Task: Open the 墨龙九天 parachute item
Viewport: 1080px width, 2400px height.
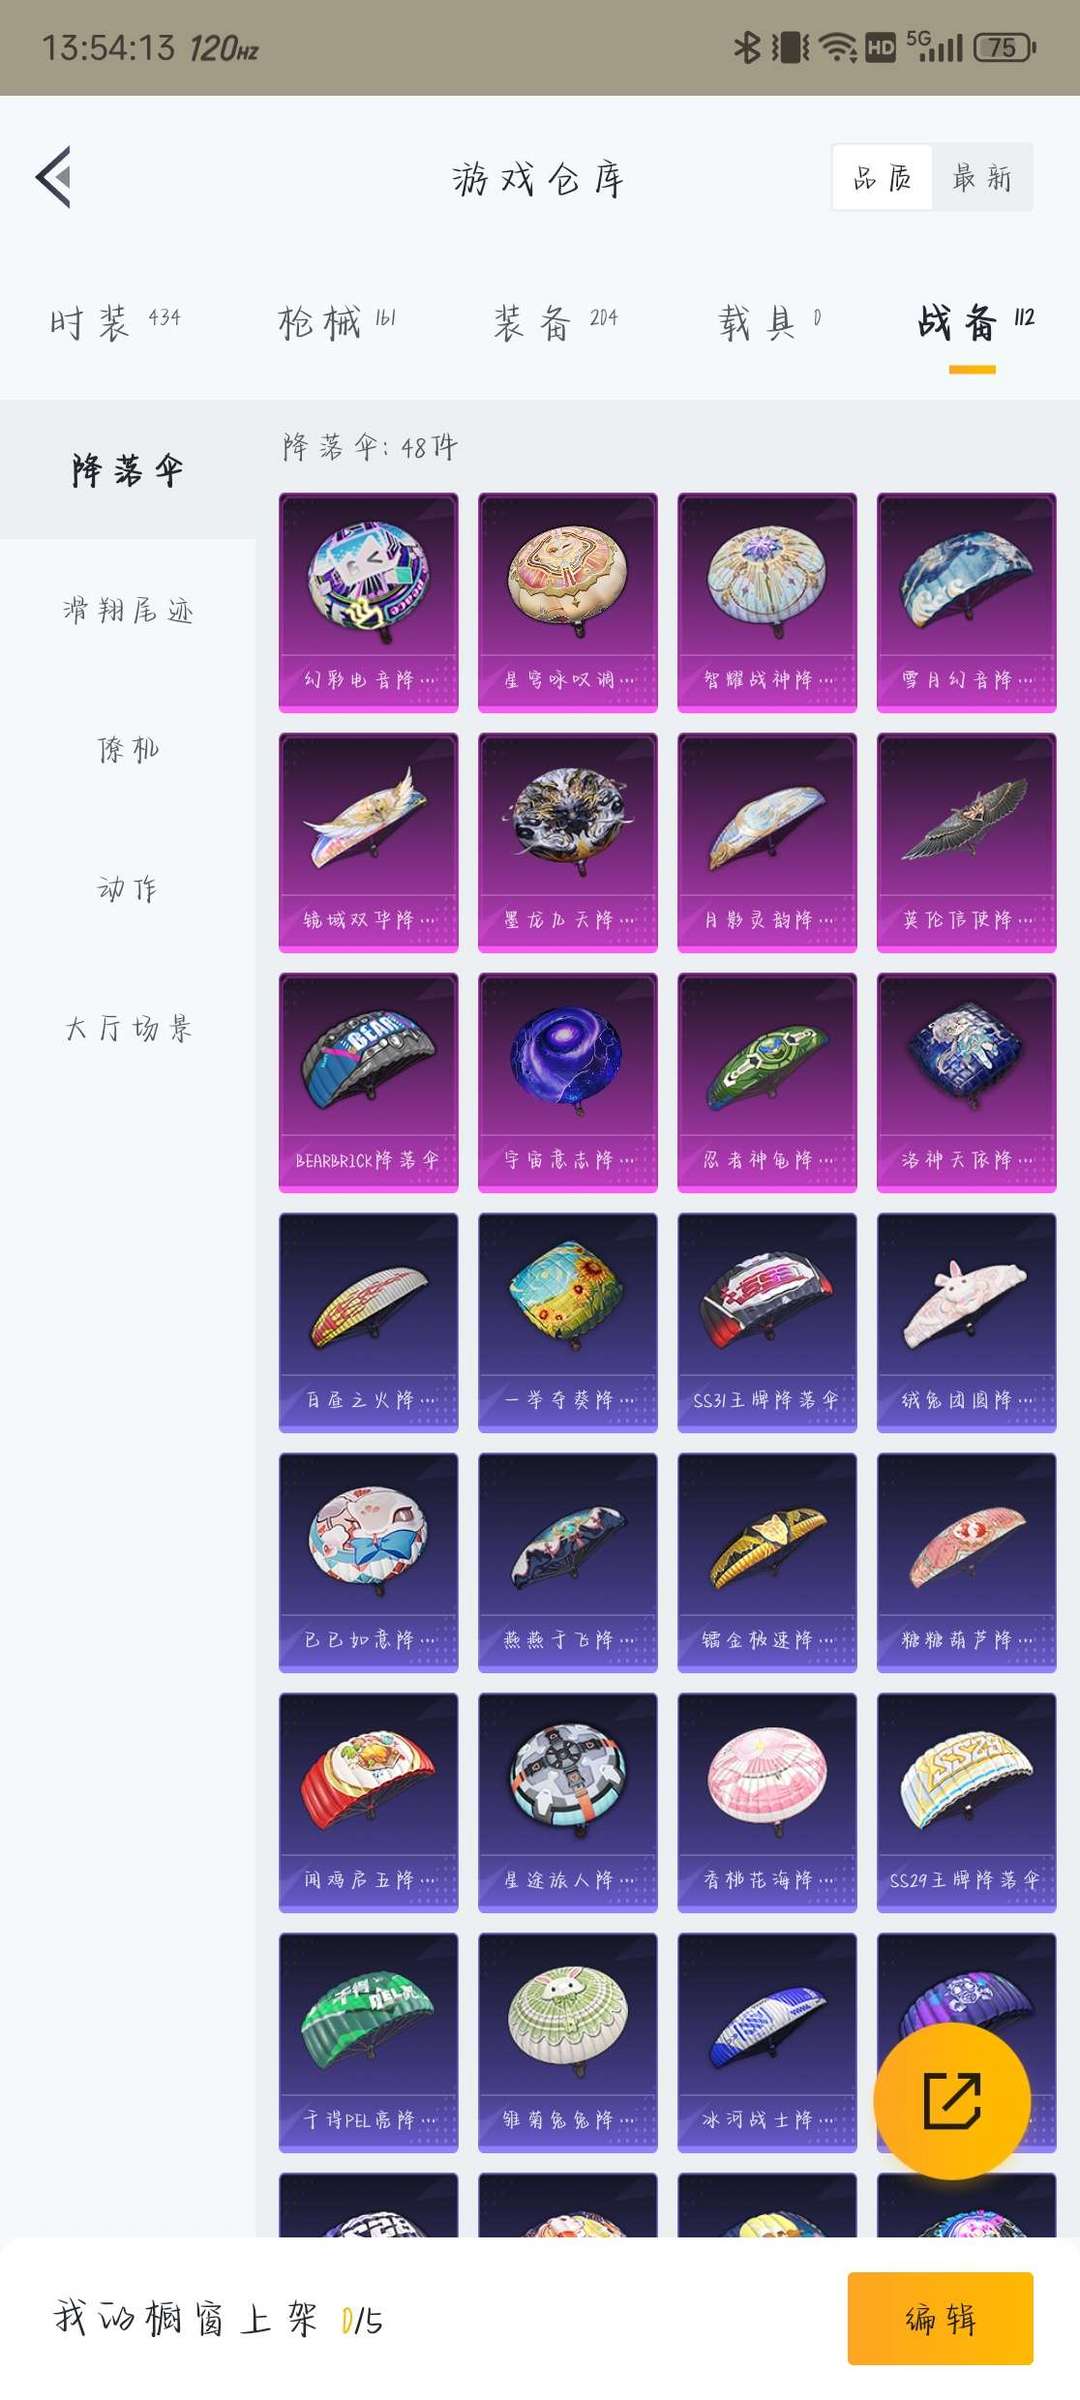Action: pyautogui.click(x=568, y=842)
